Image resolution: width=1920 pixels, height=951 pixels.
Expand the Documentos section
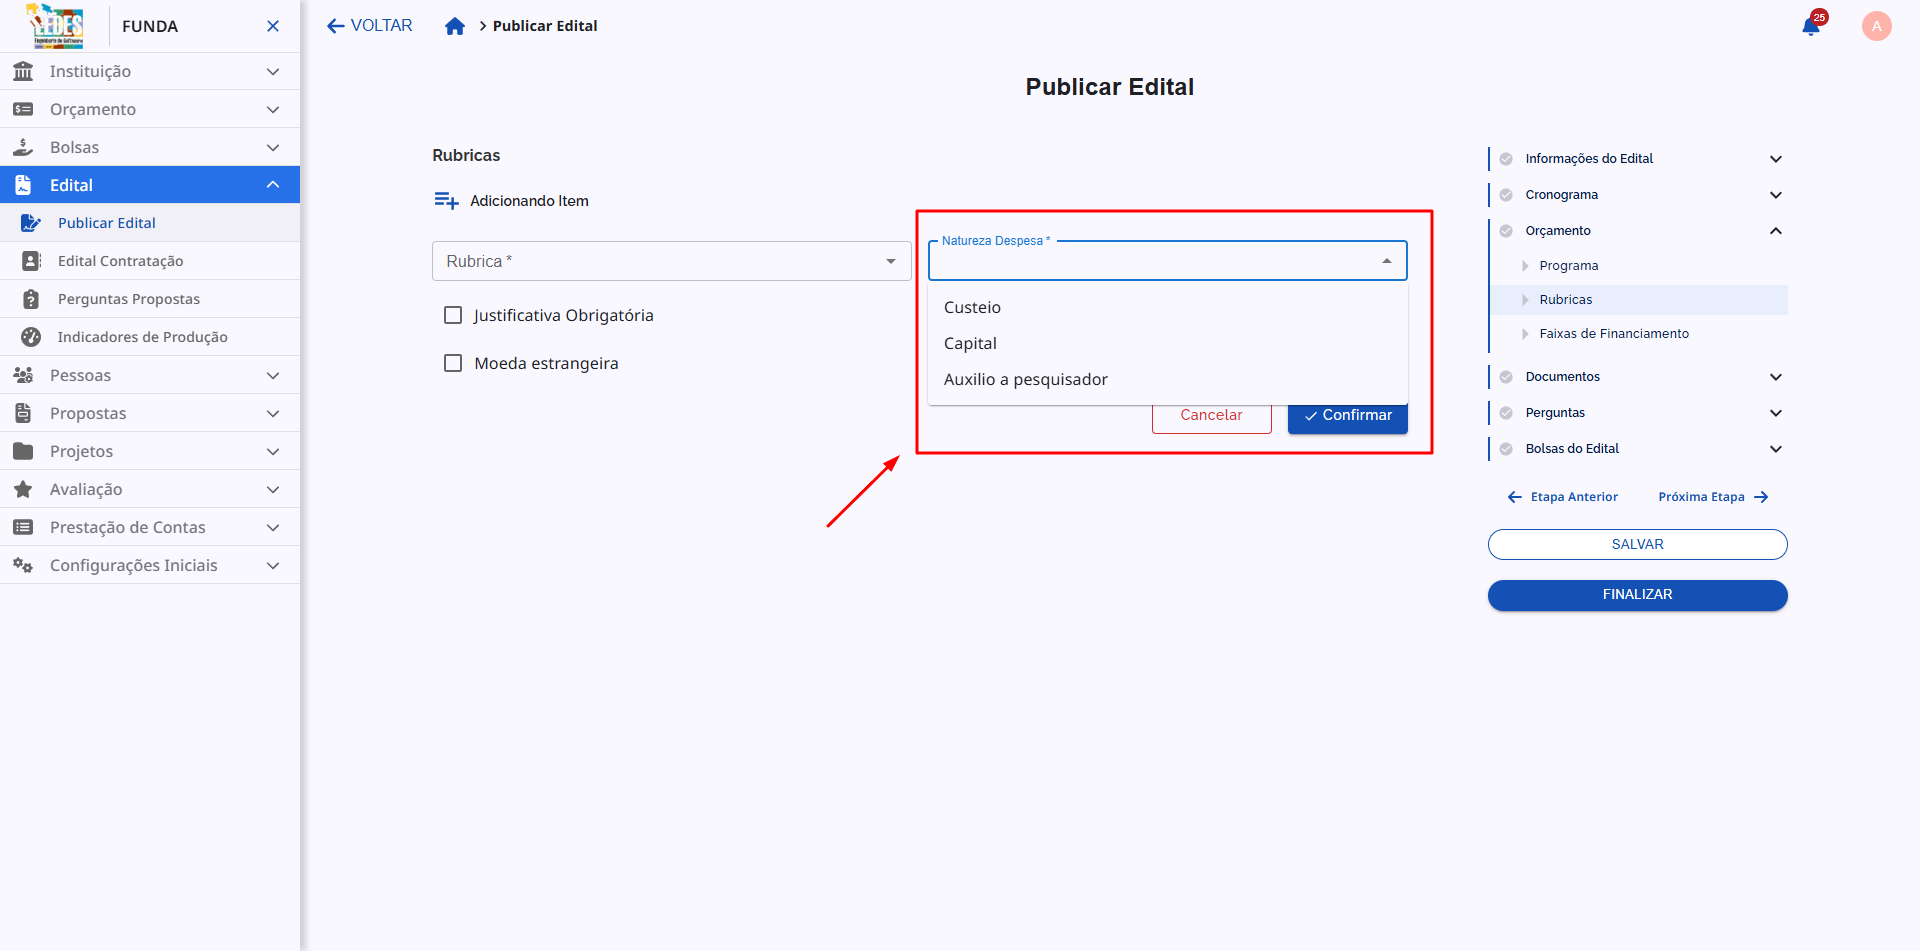click(x=1776, y=377)
